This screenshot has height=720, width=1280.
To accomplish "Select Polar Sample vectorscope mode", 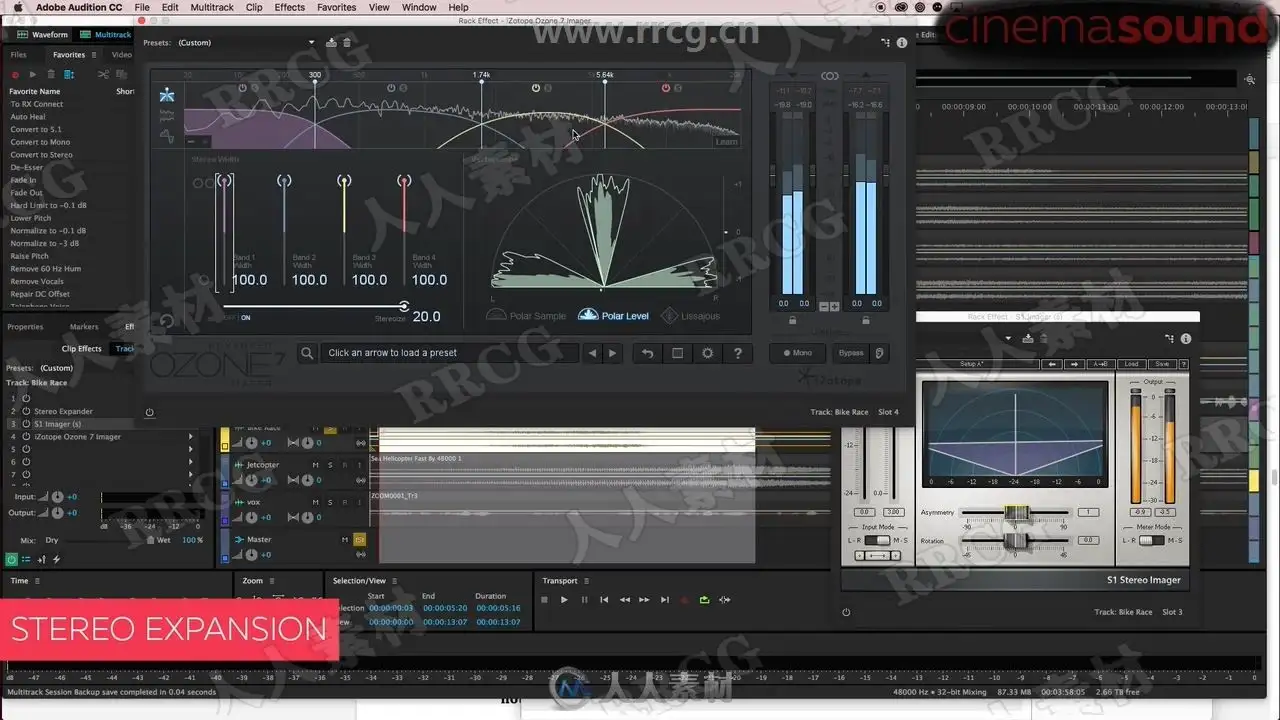I will [x=526, y=316].
